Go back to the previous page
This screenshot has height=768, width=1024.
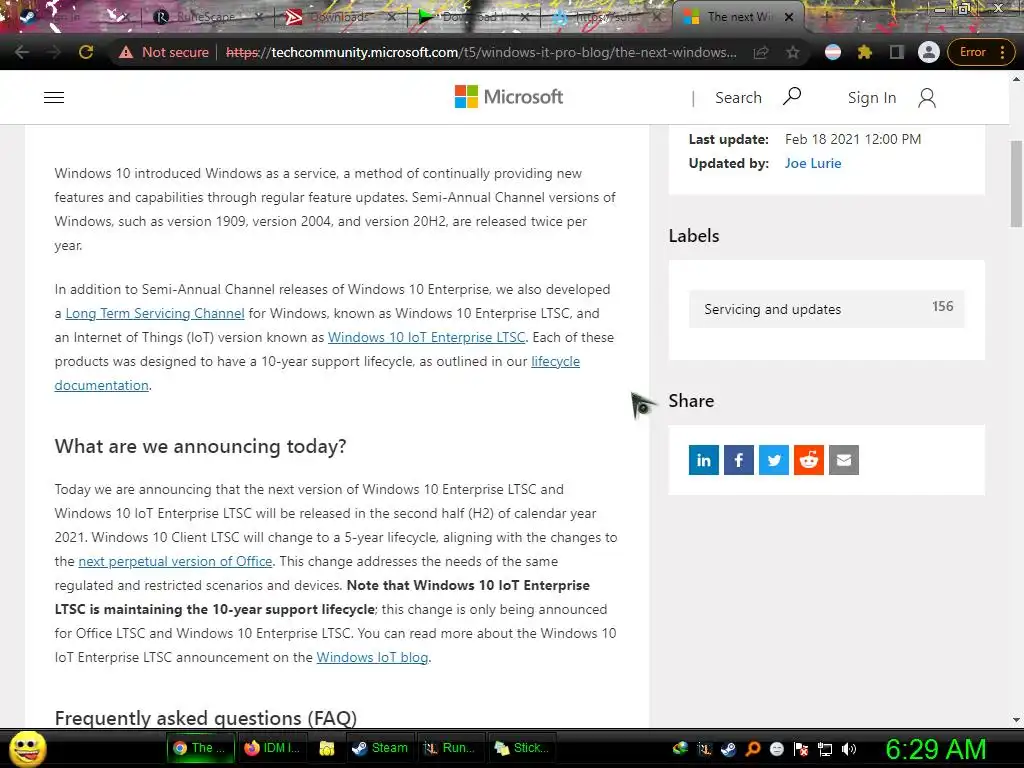point(22,52)
